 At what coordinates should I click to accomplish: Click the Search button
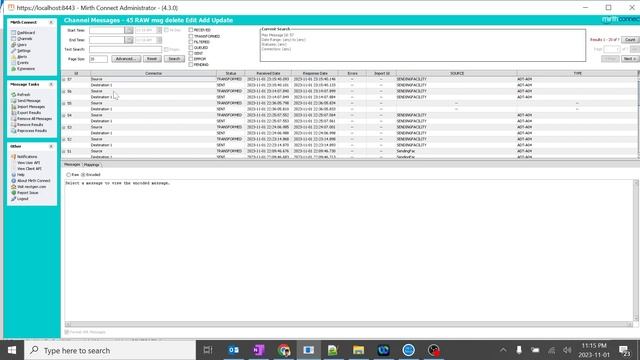174,59
